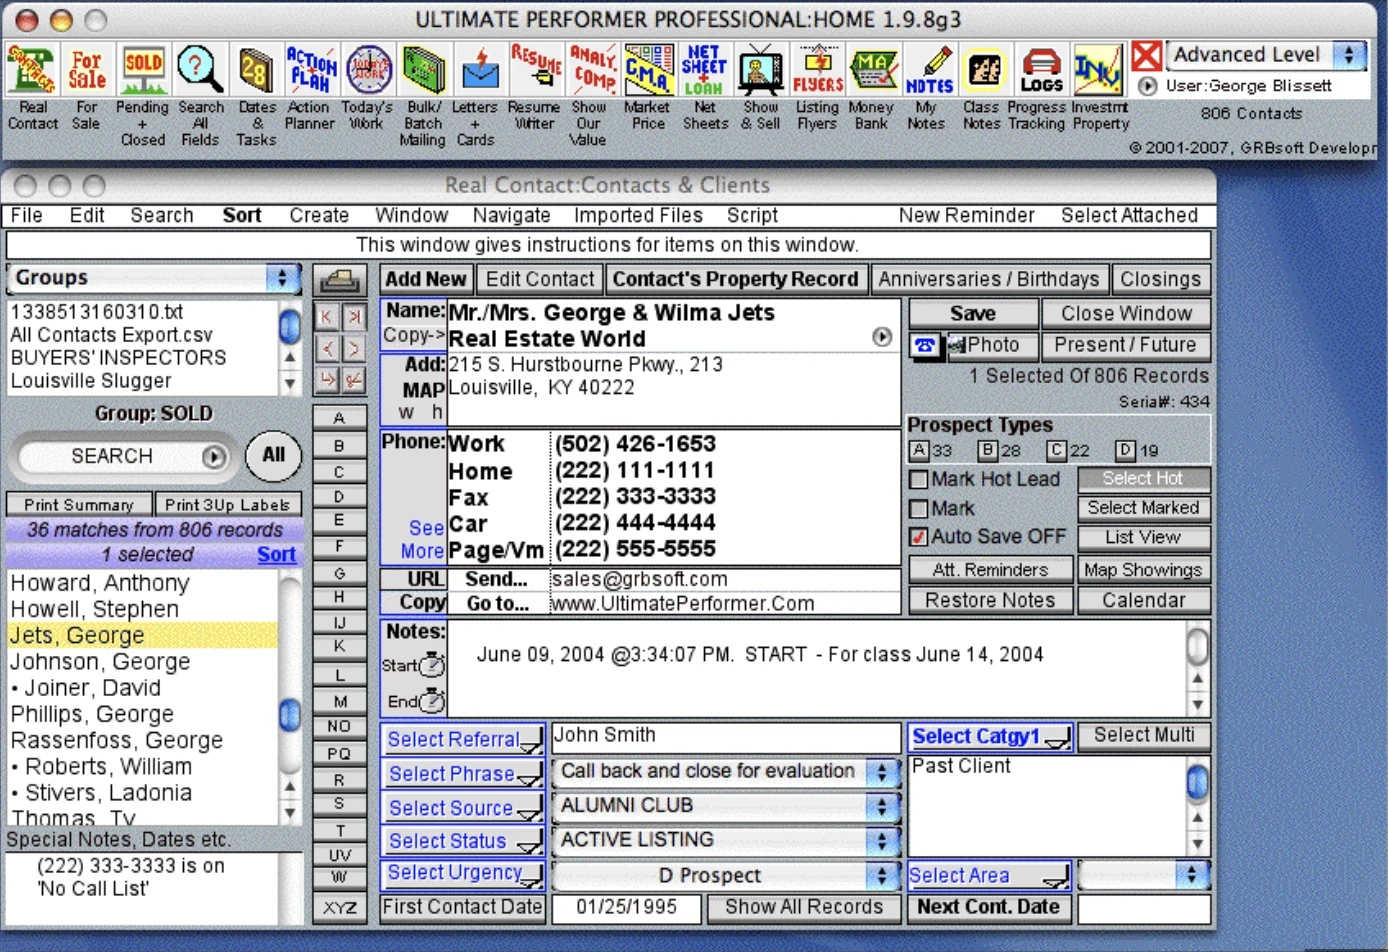This screenshot has height=952, width=1388.
Task: Launch the Resume Writer icon
Action: (x=535, y=70)
